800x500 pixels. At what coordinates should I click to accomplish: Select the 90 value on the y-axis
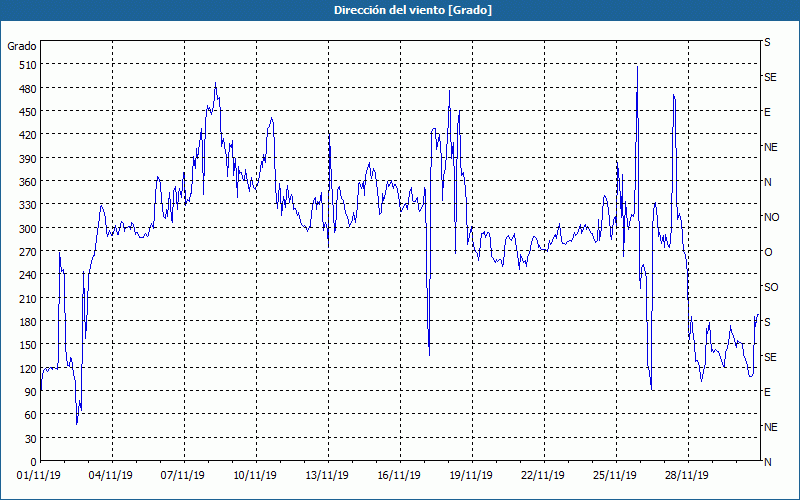click(31, 392)
